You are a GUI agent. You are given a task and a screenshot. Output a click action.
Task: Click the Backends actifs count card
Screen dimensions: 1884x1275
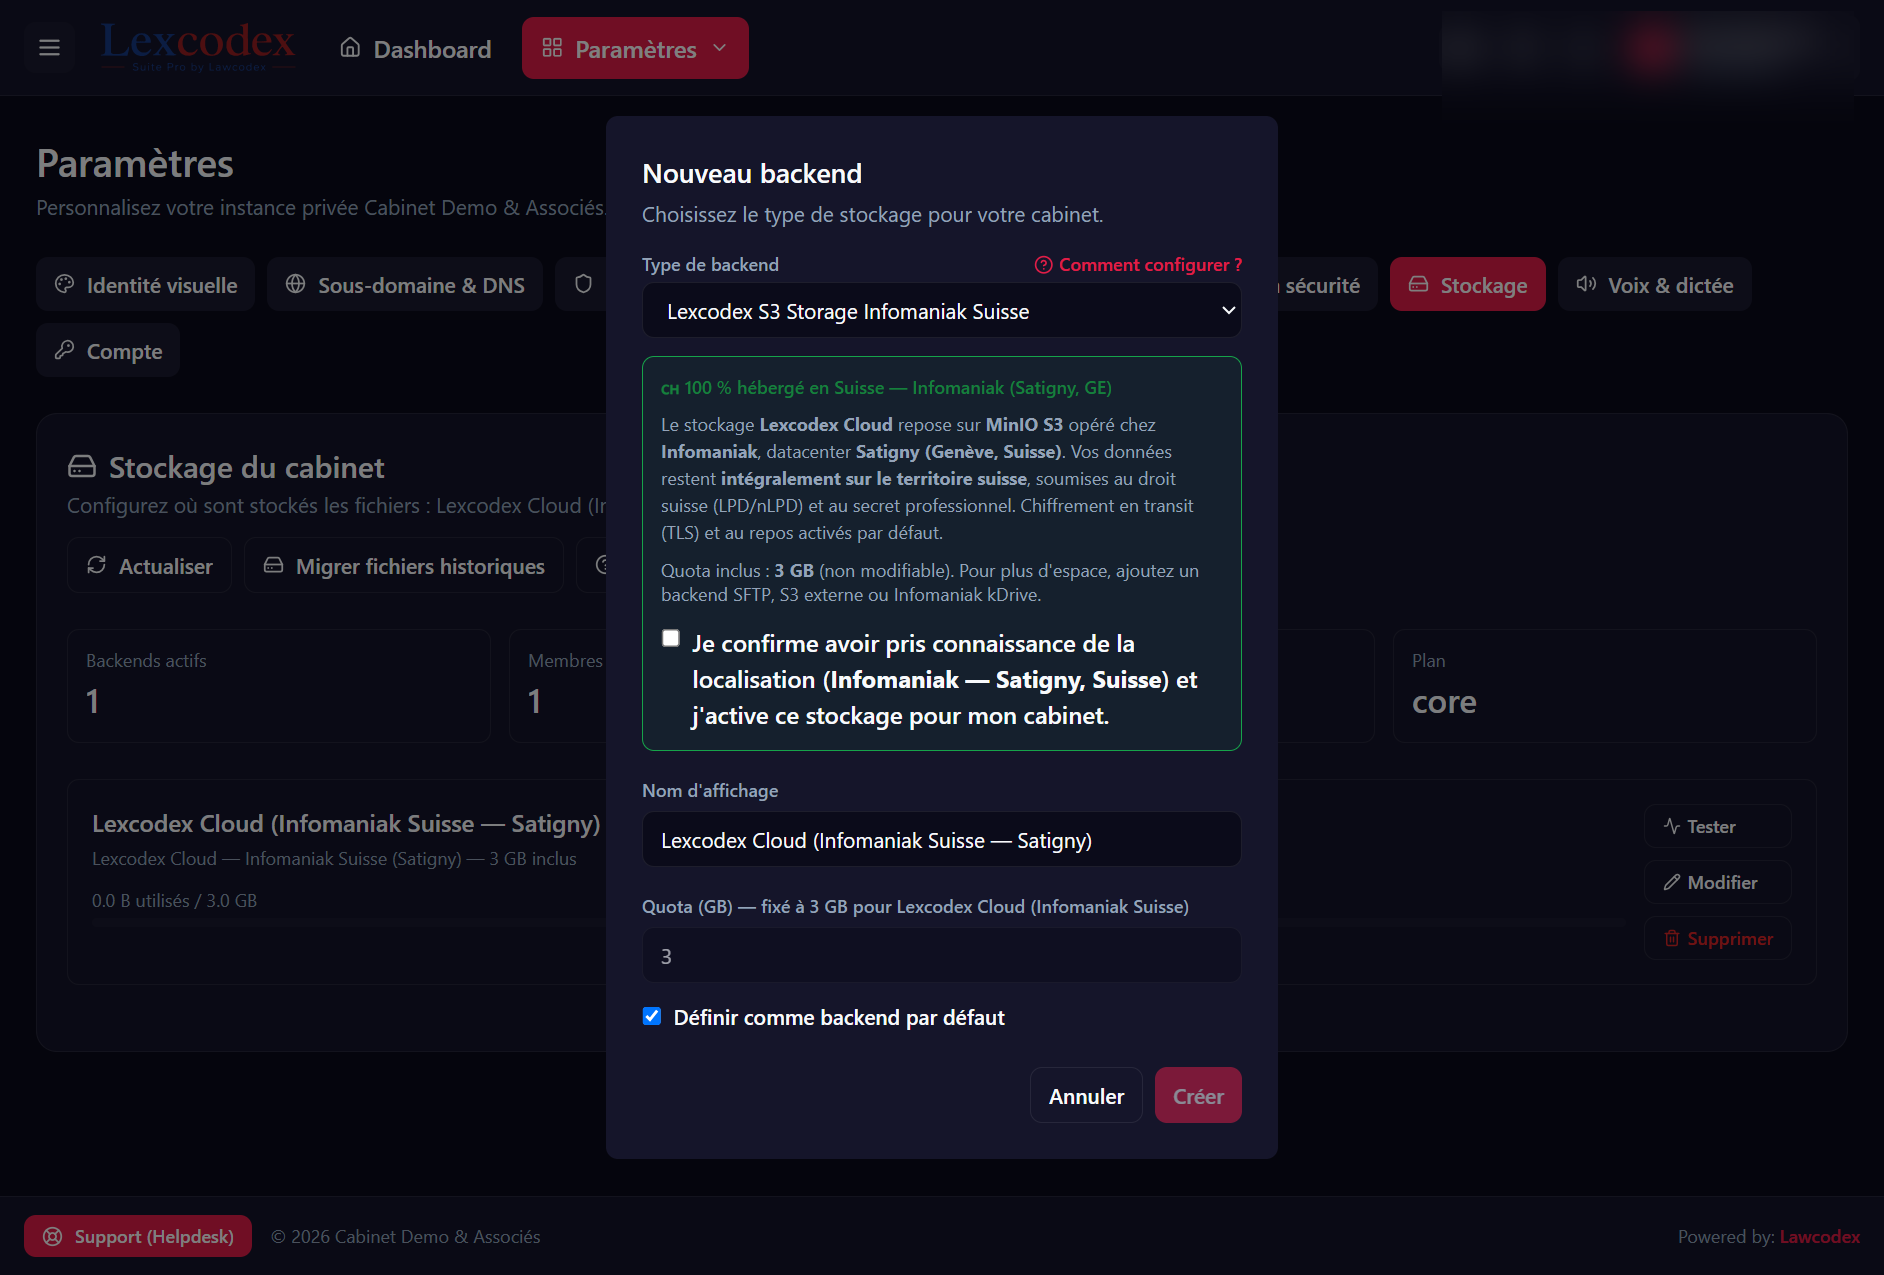279,686
